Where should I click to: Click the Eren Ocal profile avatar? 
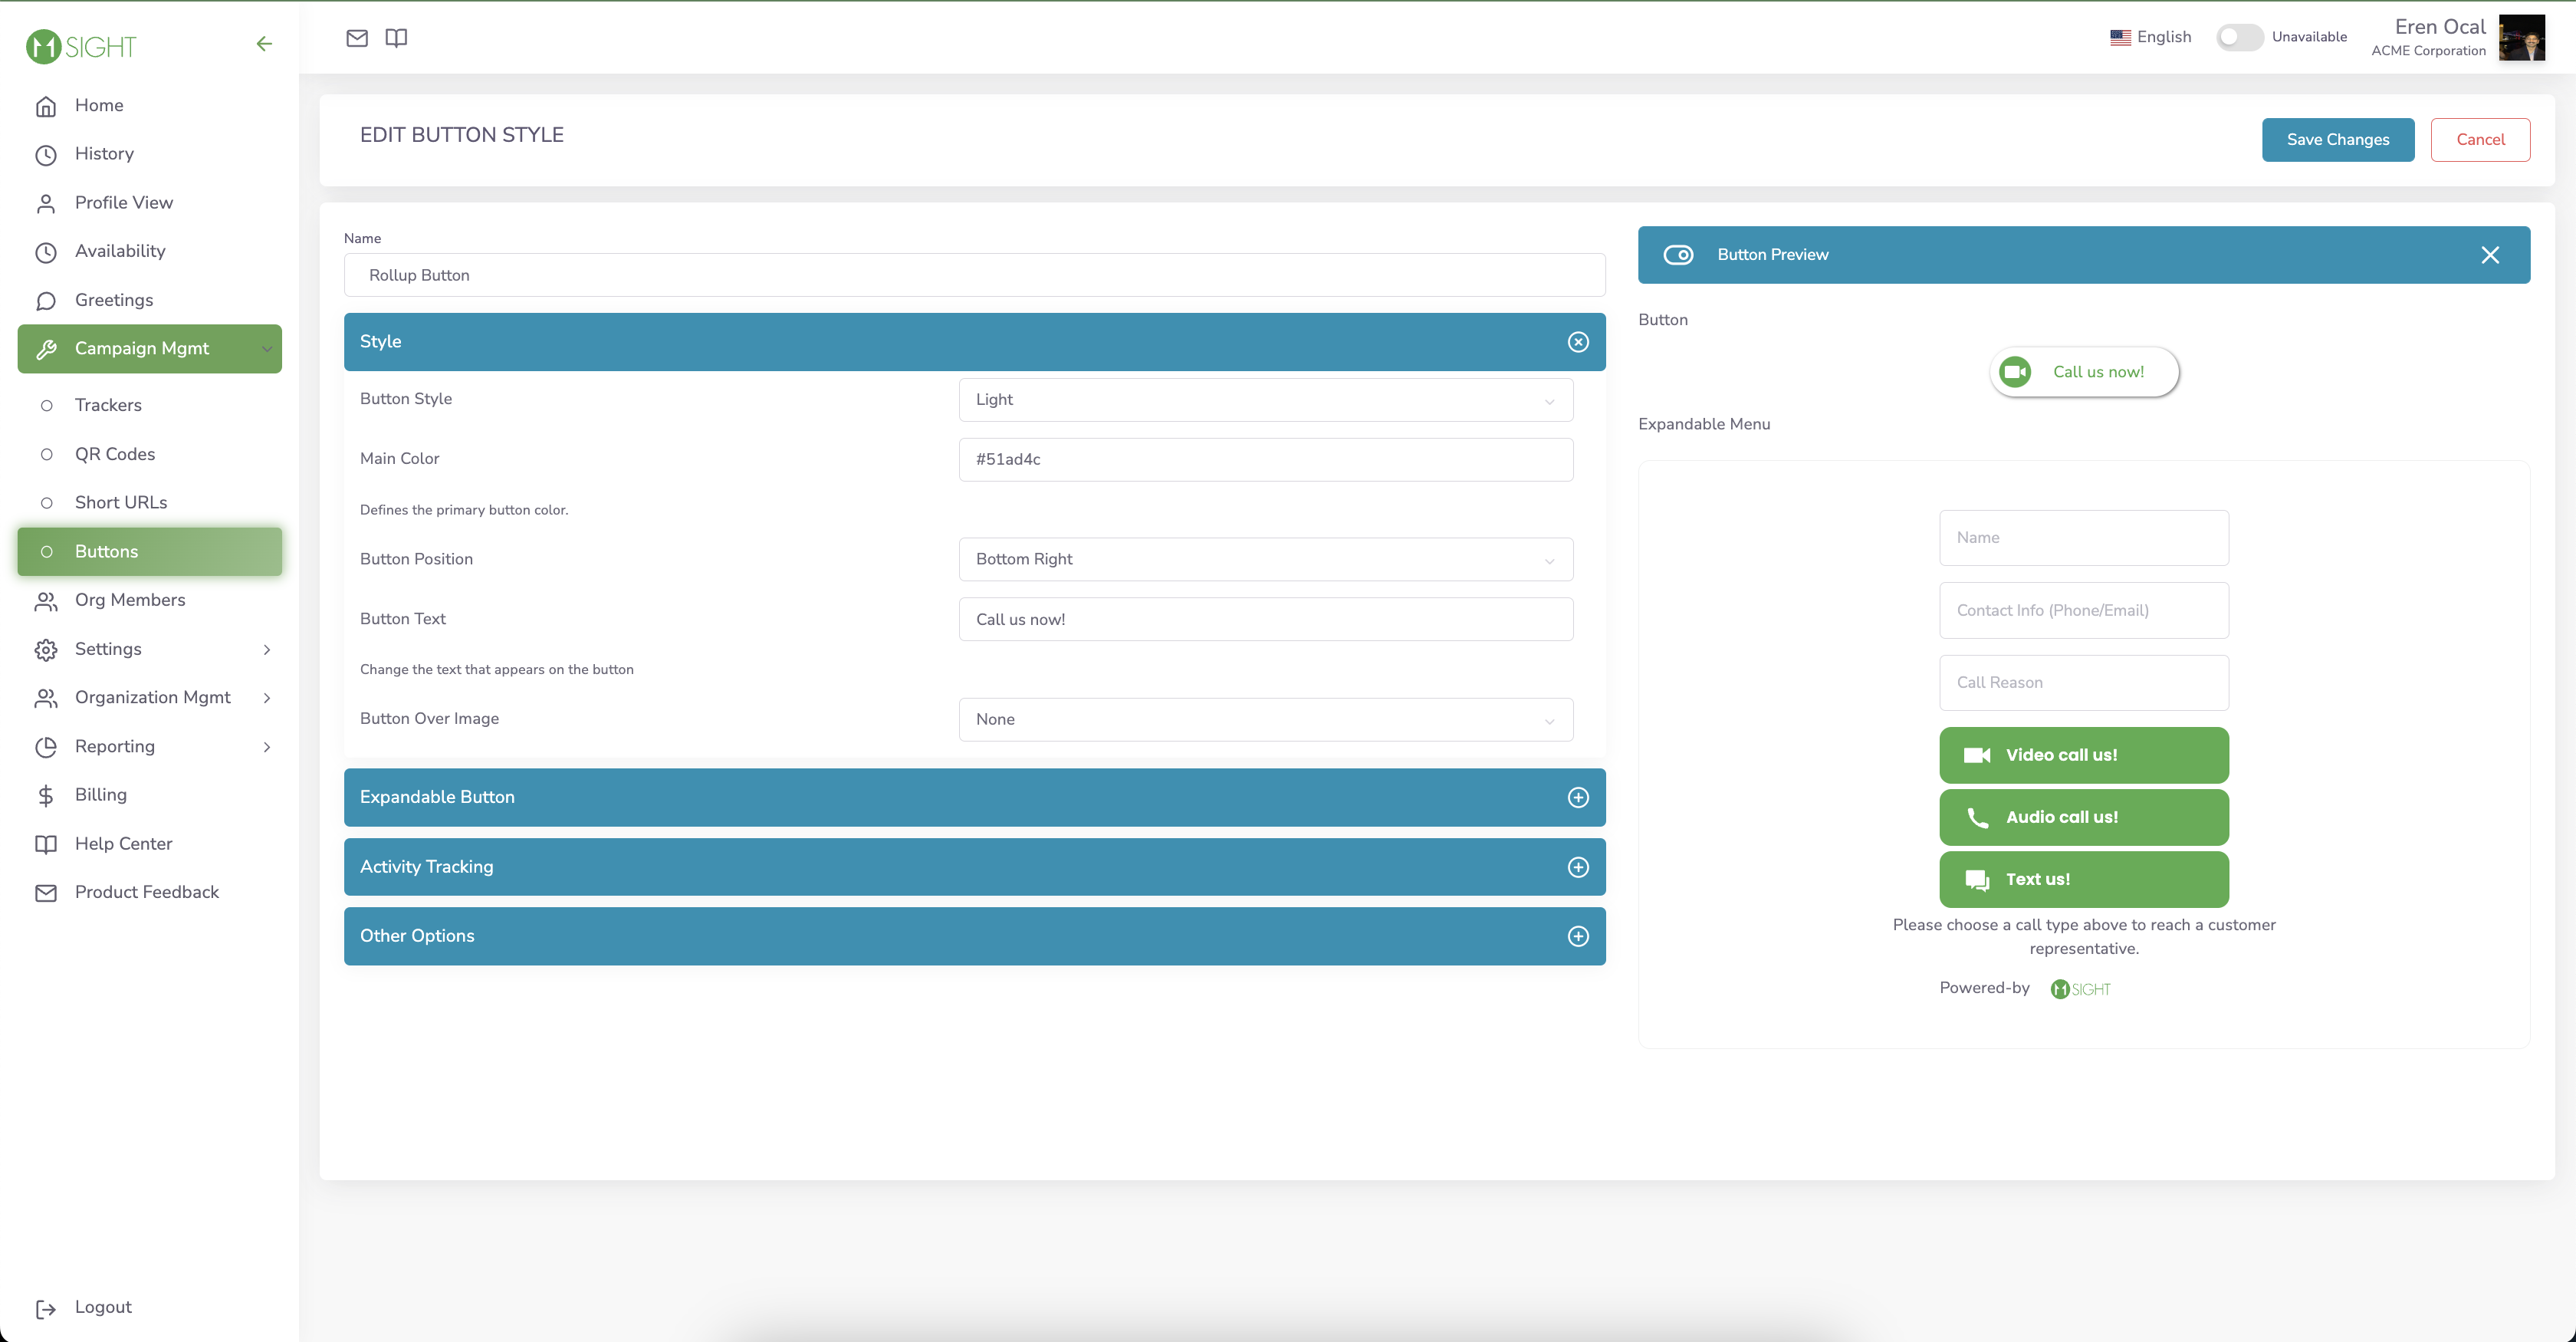tap(2522, 38)
